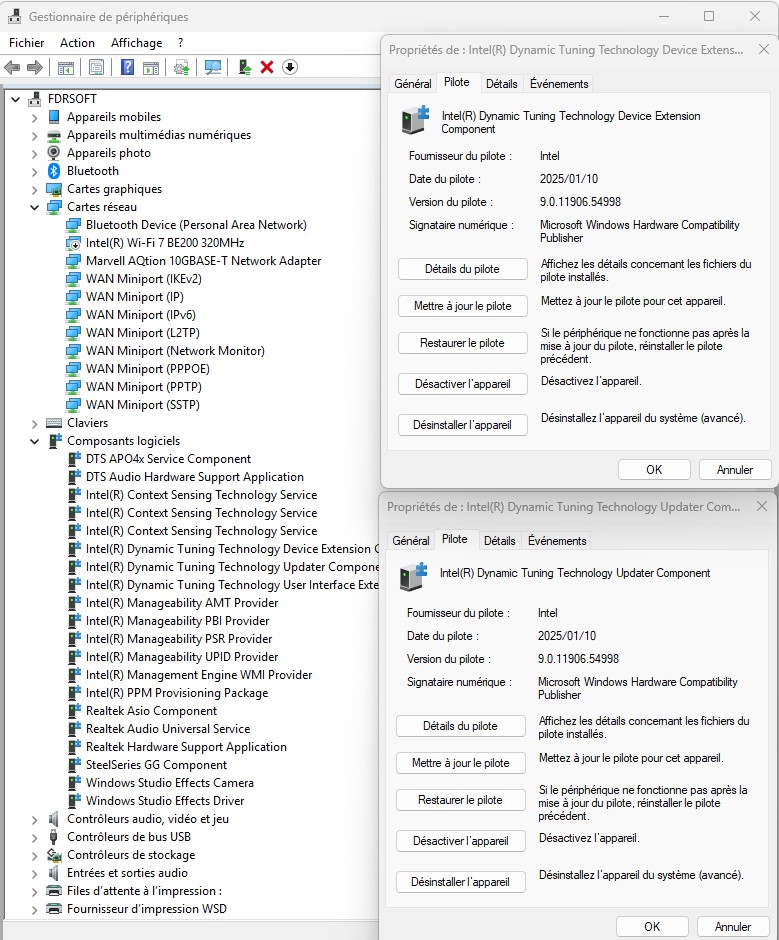
Task: Click the red X uninstall device toolbar icon
Action: [x=267, y=67]
